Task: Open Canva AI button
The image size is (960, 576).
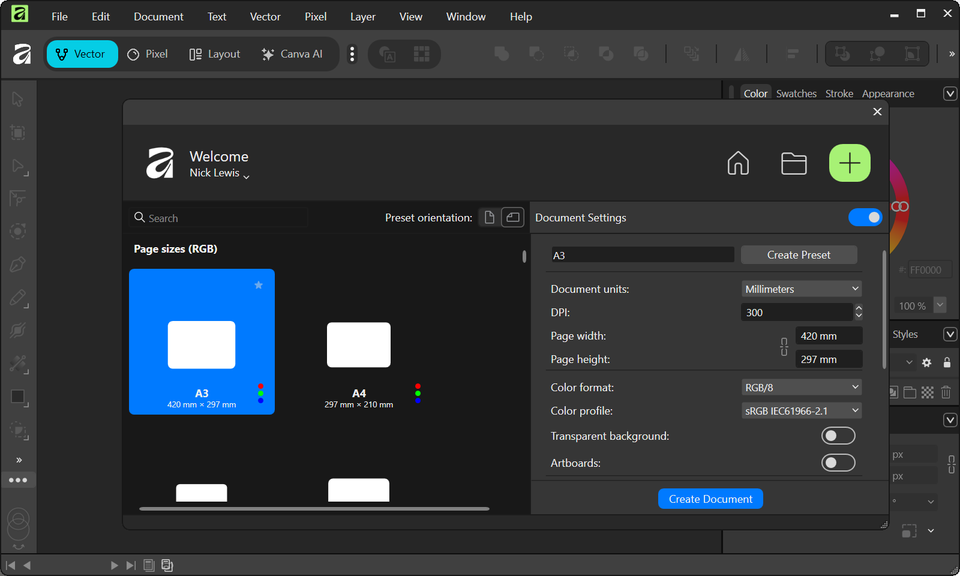Action: [x=292, y=54]
